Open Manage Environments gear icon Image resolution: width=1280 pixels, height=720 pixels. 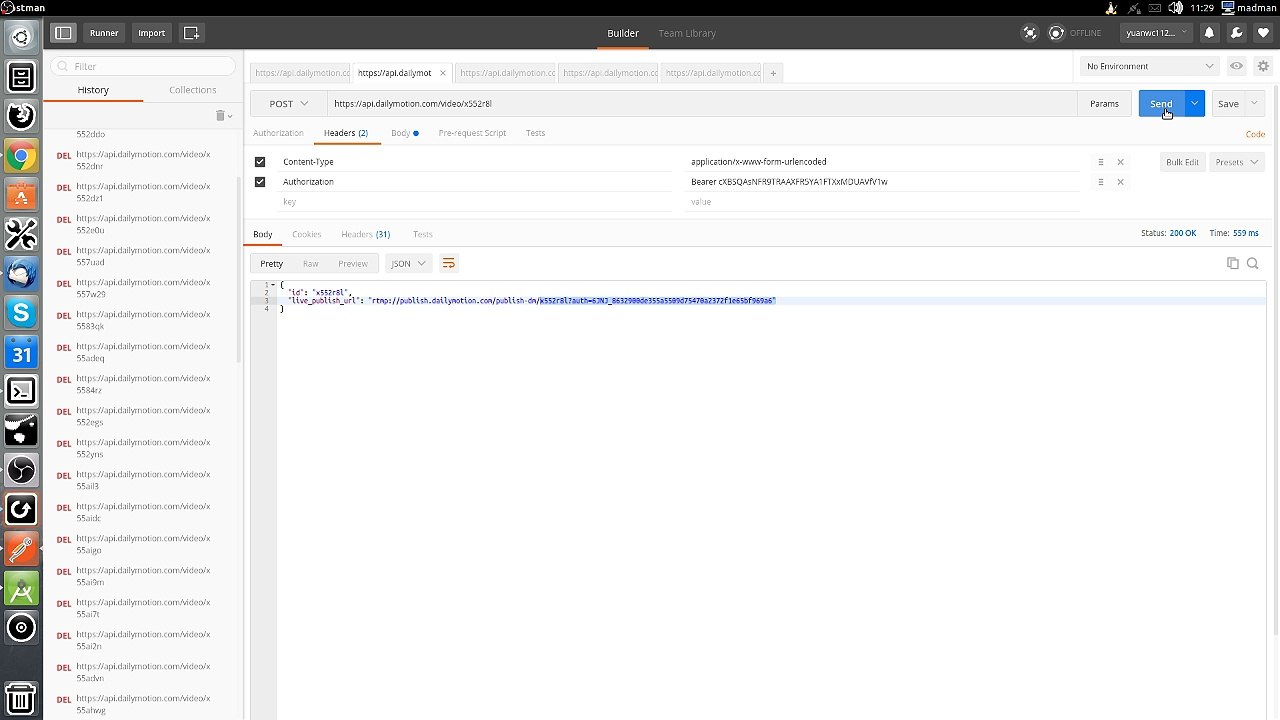tap(1263, 66)
